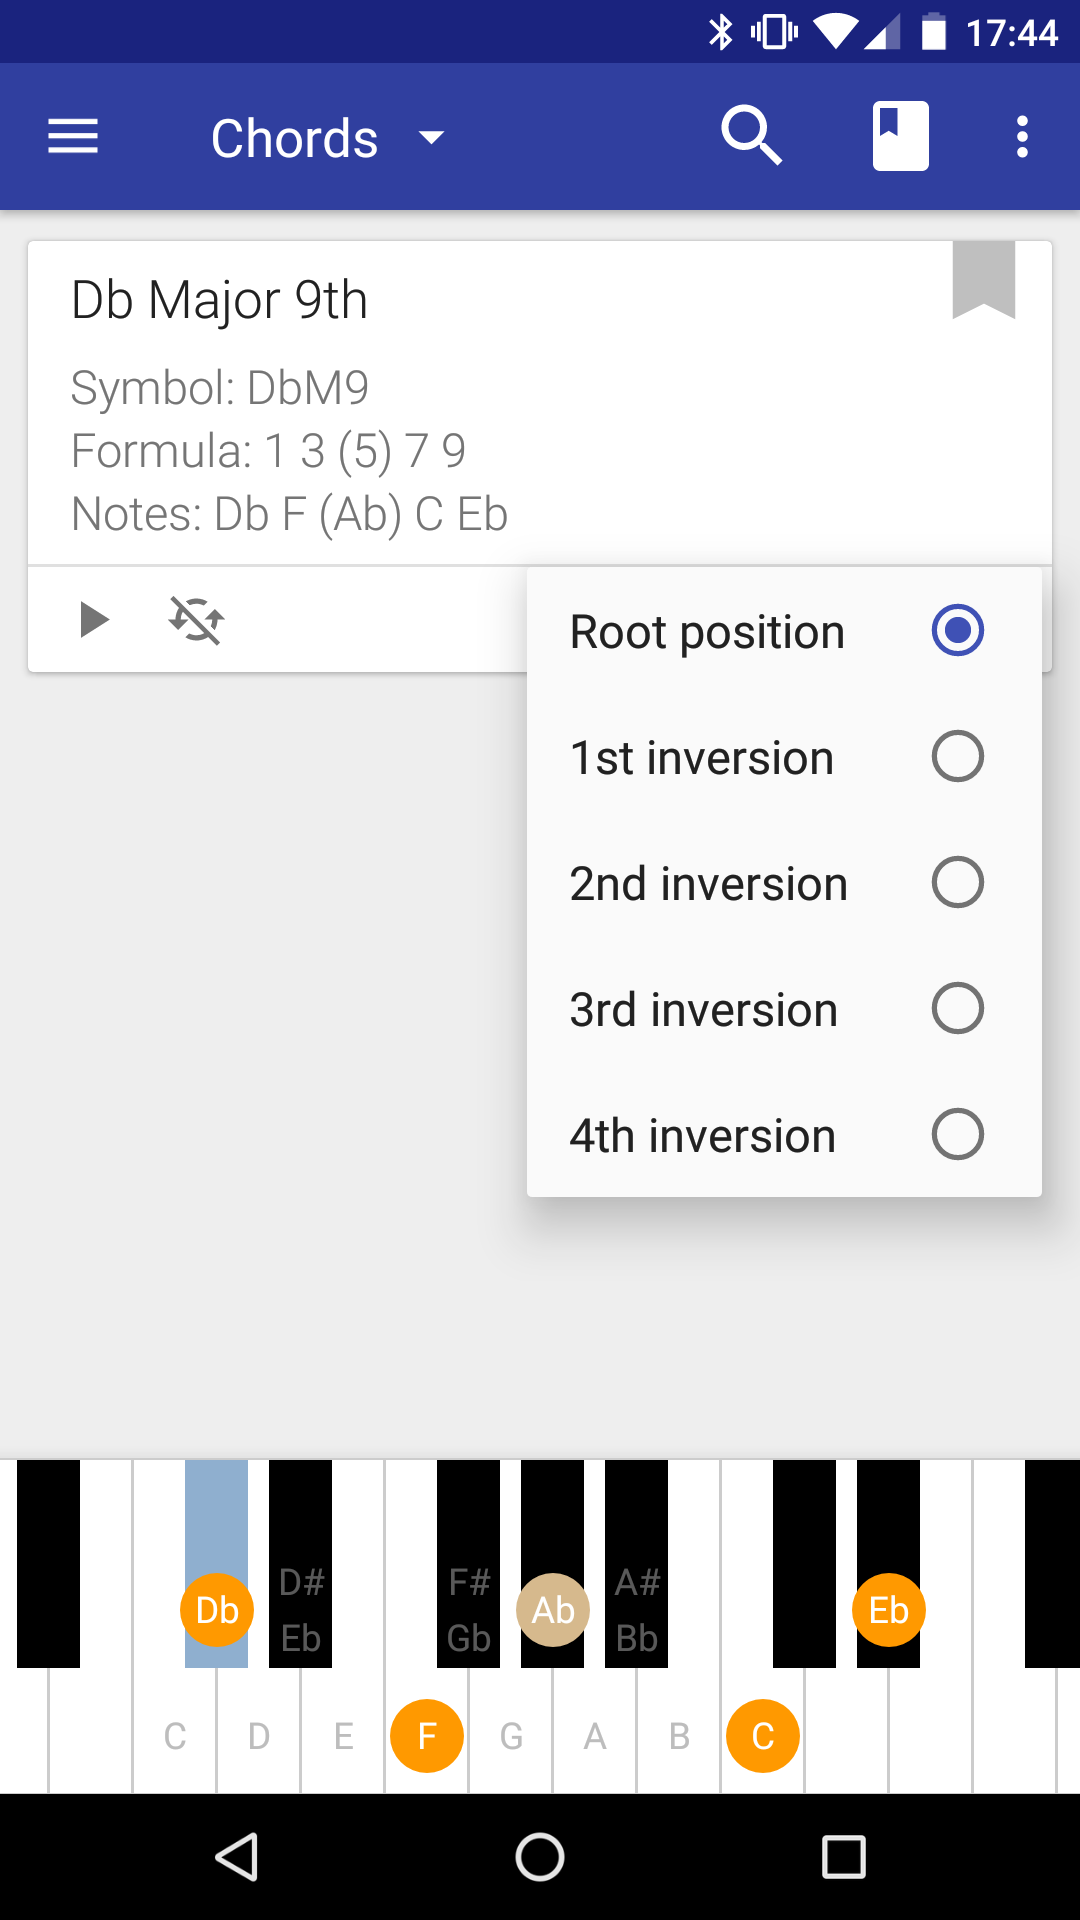Pick 2nd inversion from the menu
Screen dimensions: 1080x1920
point(708,884)
